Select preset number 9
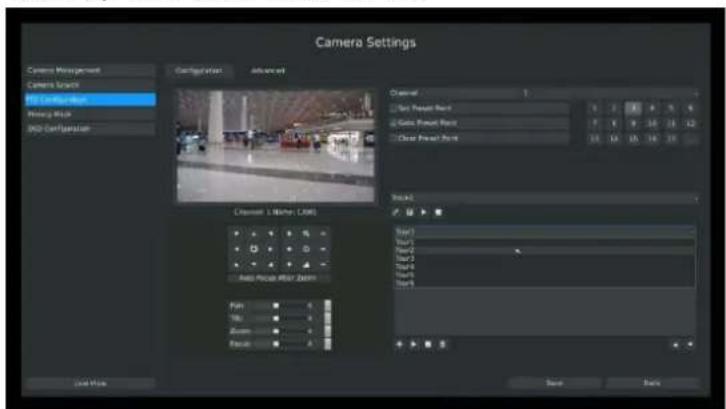 point(633,124)
